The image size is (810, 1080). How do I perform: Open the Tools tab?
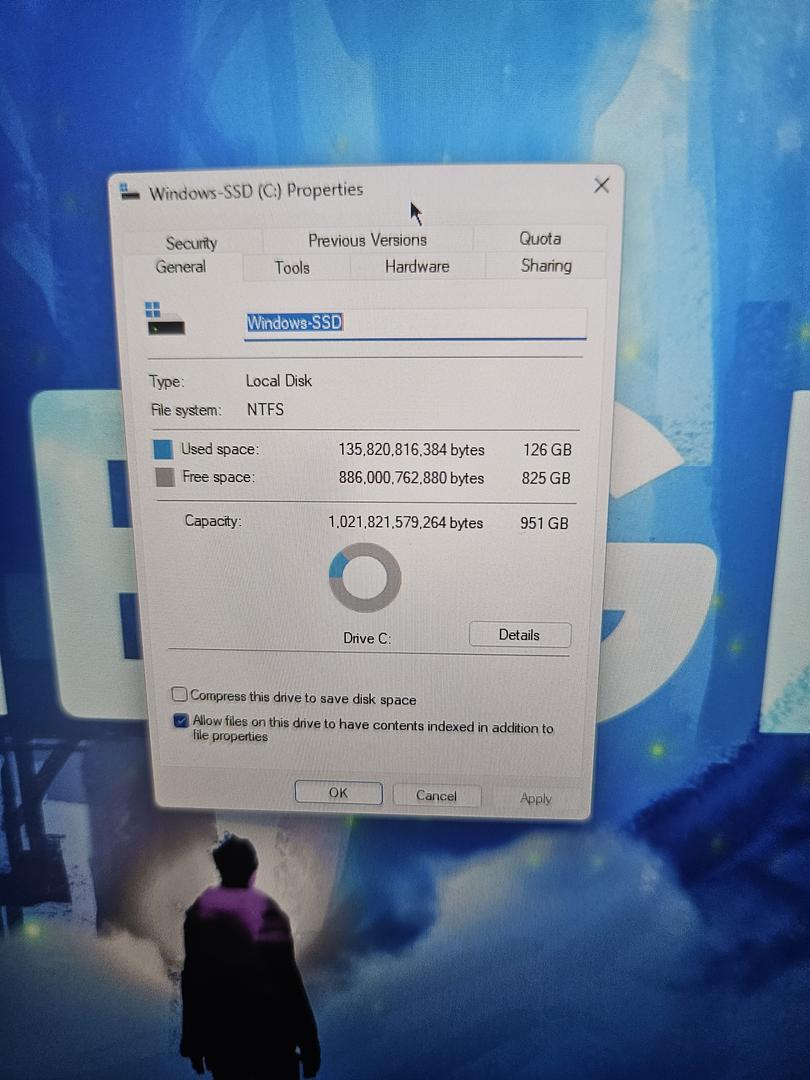click(x=292, y=267)
